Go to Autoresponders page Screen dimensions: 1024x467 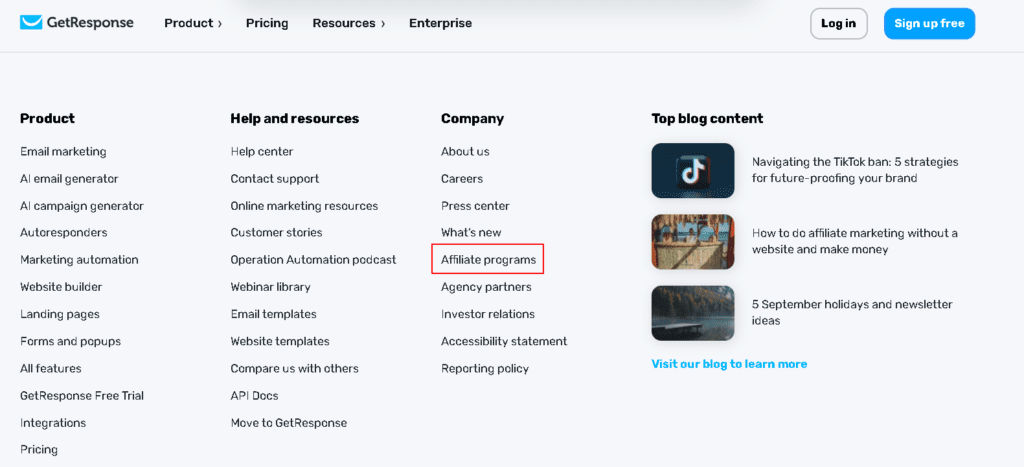[64, 233]
